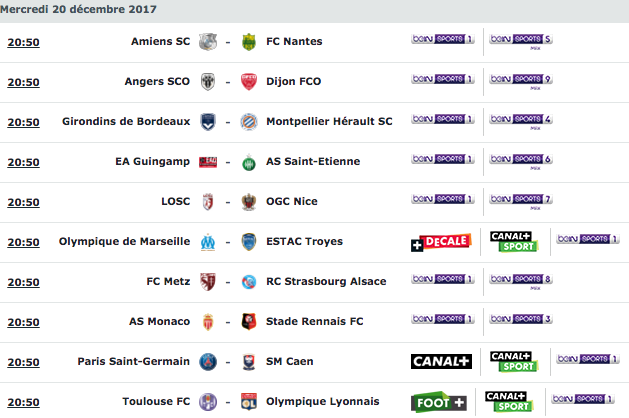Click the Paris Saint-Germain crest
This screenshot has width=629, height=418.
(208, 362)
